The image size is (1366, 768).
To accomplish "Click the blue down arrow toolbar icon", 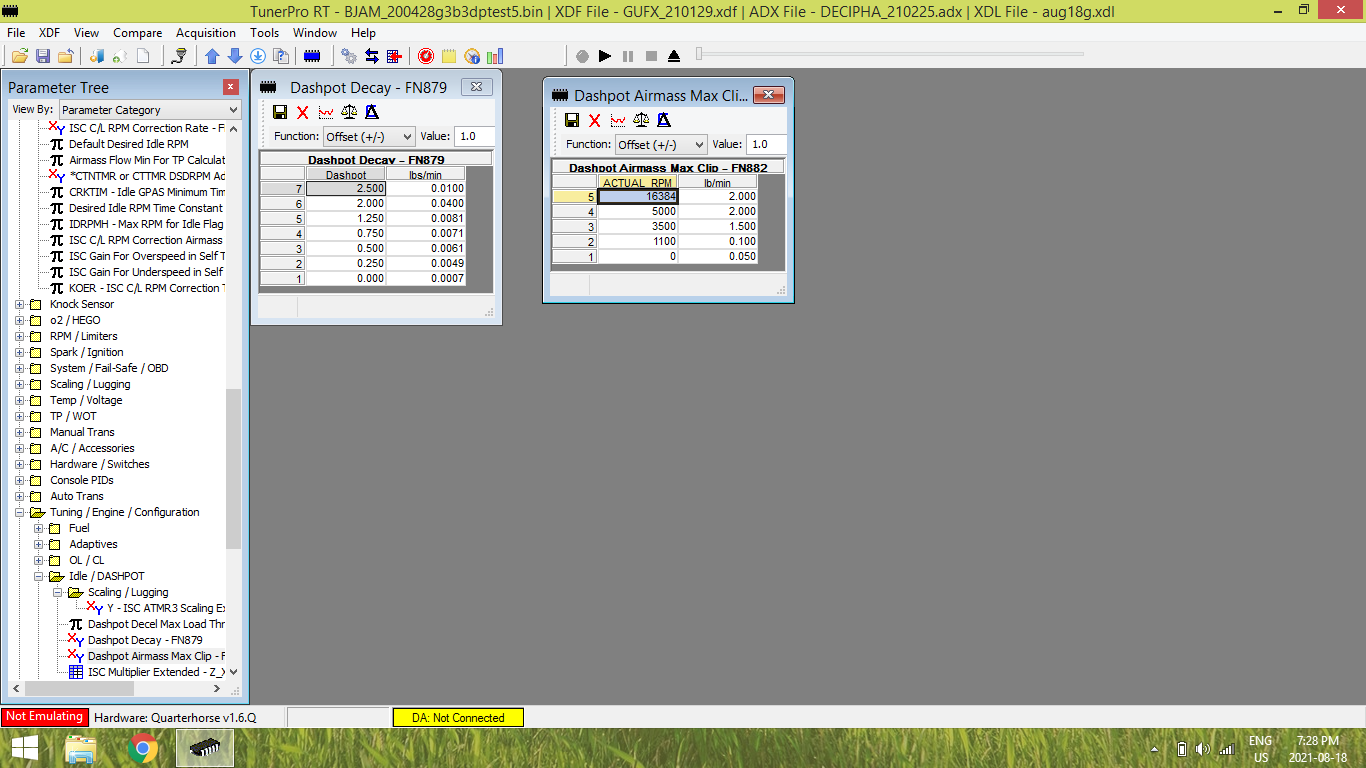I will coord(235,56).
